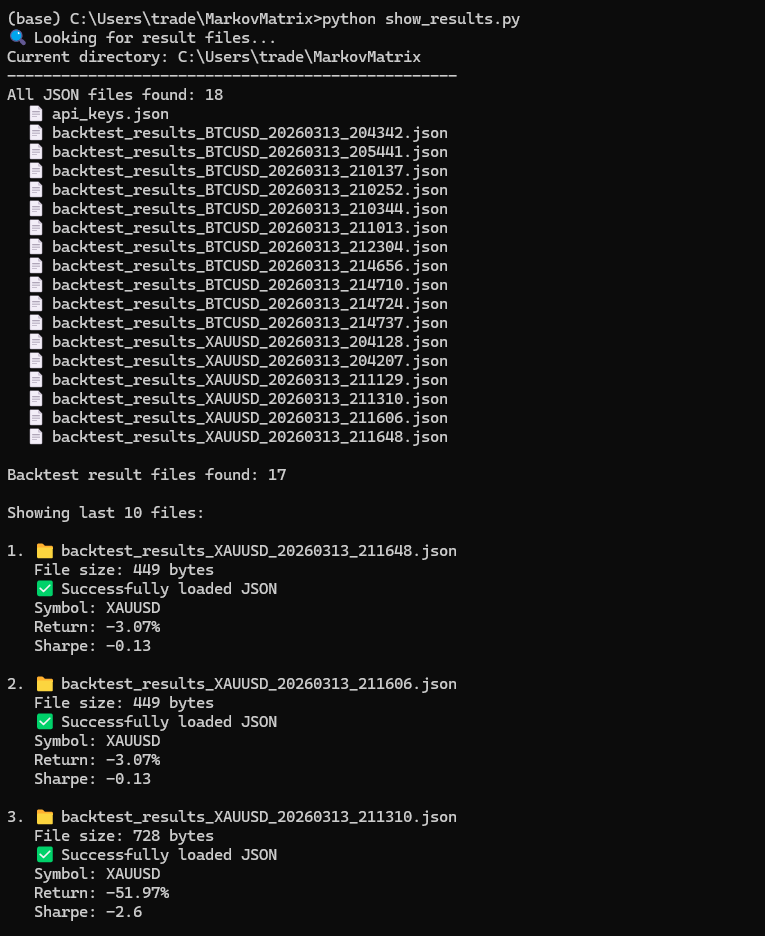Click the file icon beside backtest_results_BTCUSD_20260313_204342.json

pyautogui.click(x=36, y=133)
